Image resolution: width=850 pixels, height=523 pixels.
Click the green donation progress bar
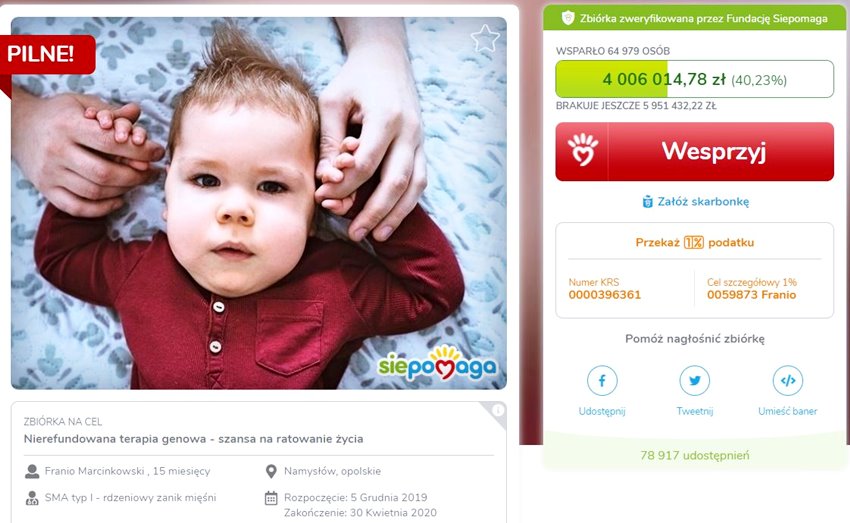point(694,79)
